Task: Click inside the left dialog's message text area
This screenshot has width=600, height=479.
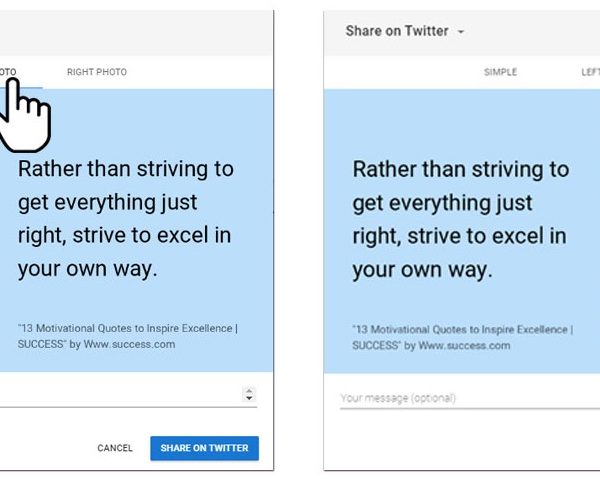Action: pyautogui.click(x=121, y=395)
